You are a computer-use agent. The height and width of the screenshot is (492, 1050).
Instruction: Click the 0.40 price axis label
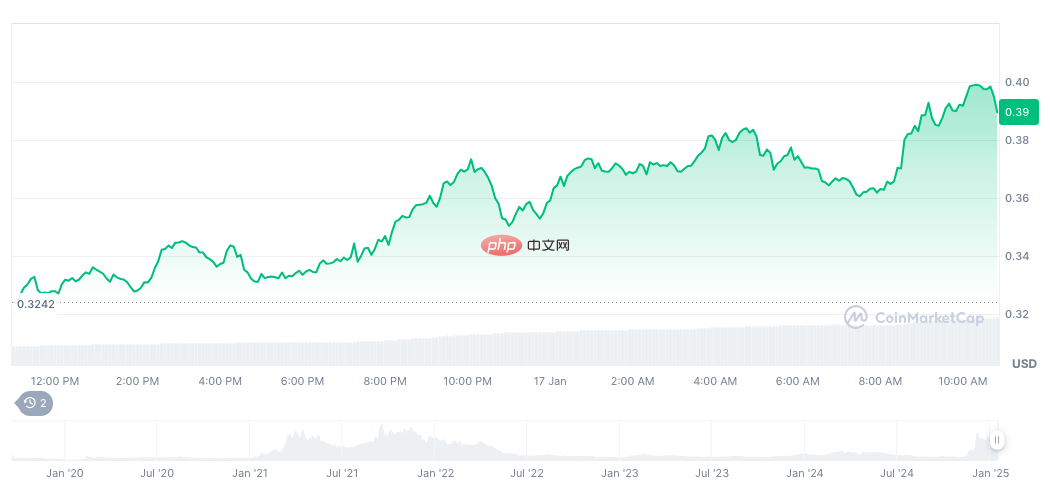(x=1017, y=82)
